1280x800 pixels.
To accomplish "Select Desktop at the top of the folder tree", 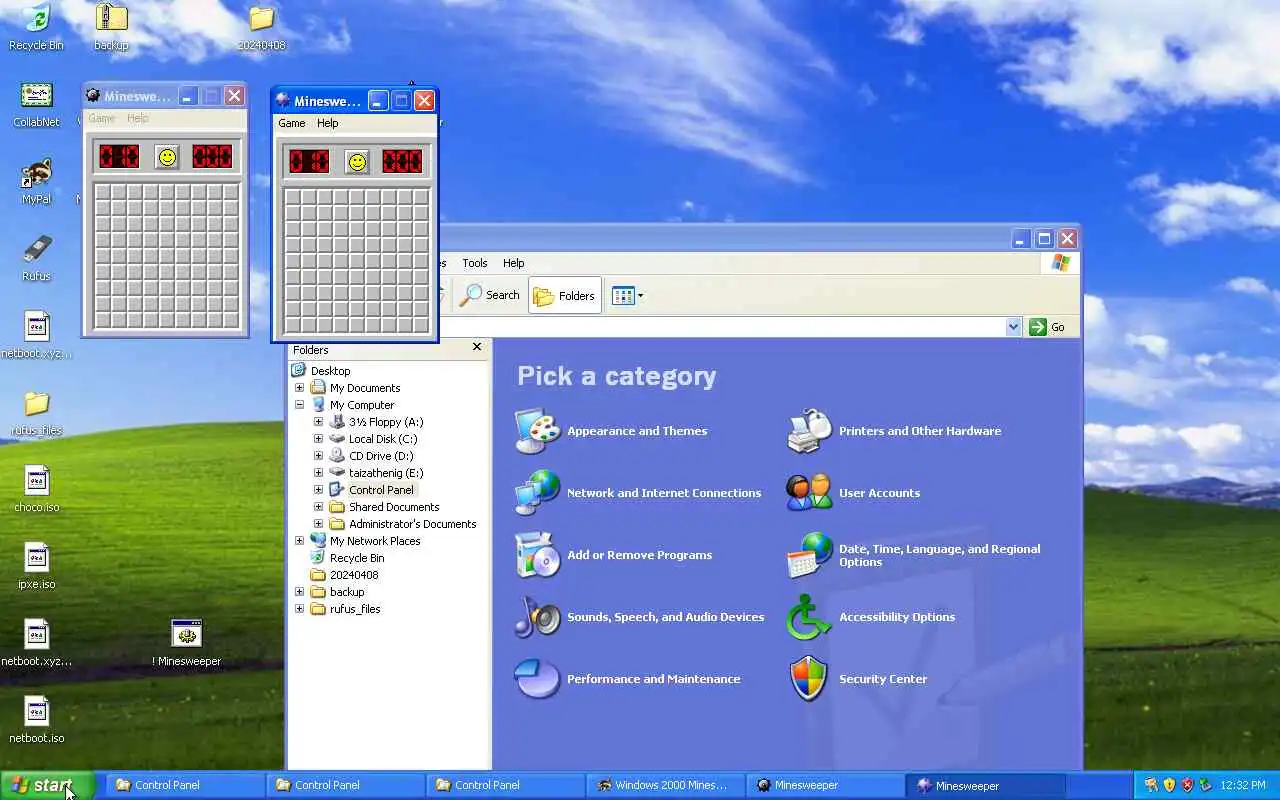I will coord(330,371).
